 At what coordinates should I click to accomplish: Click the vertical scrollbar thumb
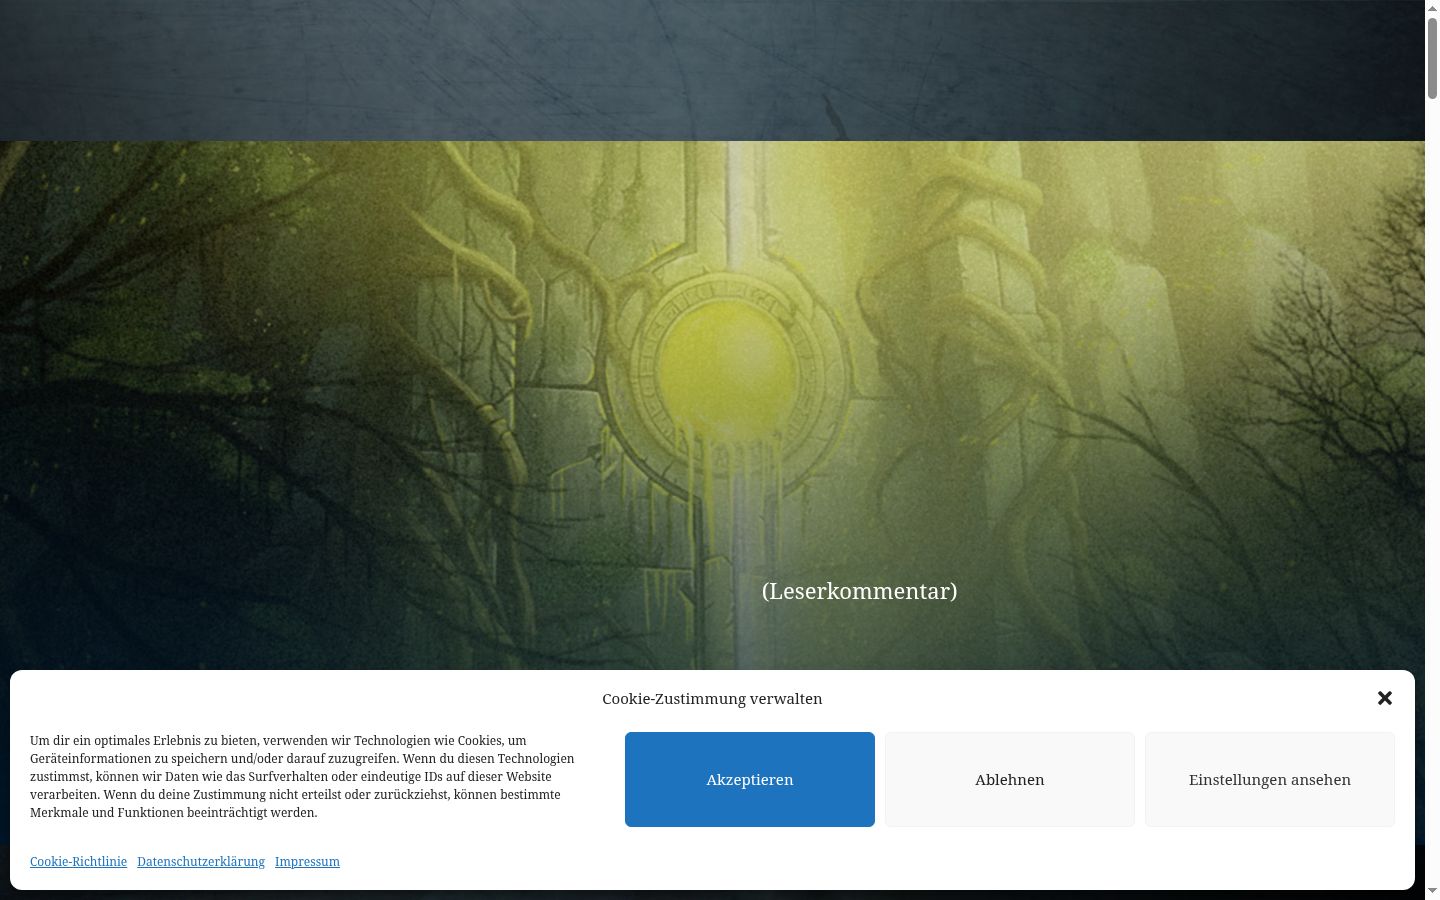click(x=1432, y=58)
